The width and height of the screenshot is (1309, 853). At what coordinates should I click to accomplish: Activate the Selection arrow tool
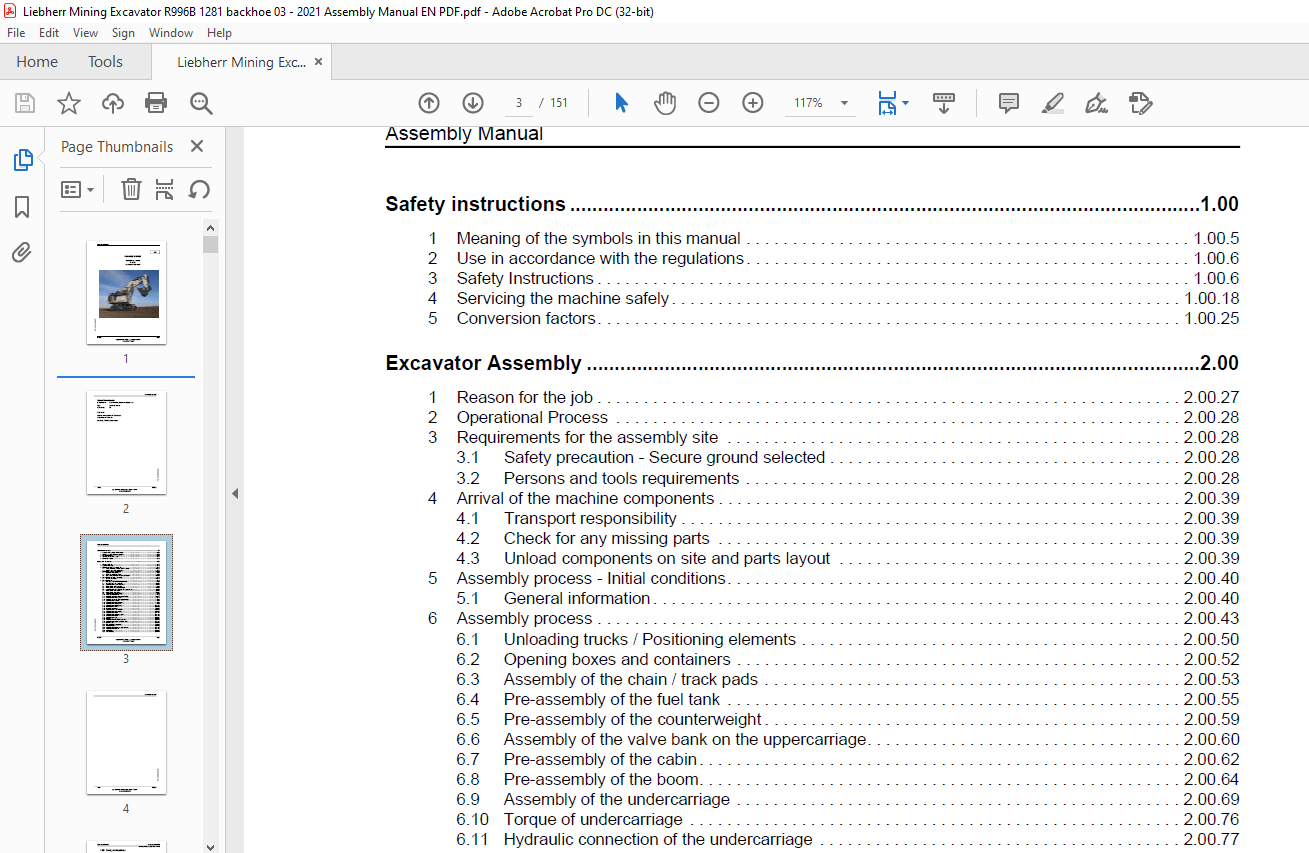[621, 103]
